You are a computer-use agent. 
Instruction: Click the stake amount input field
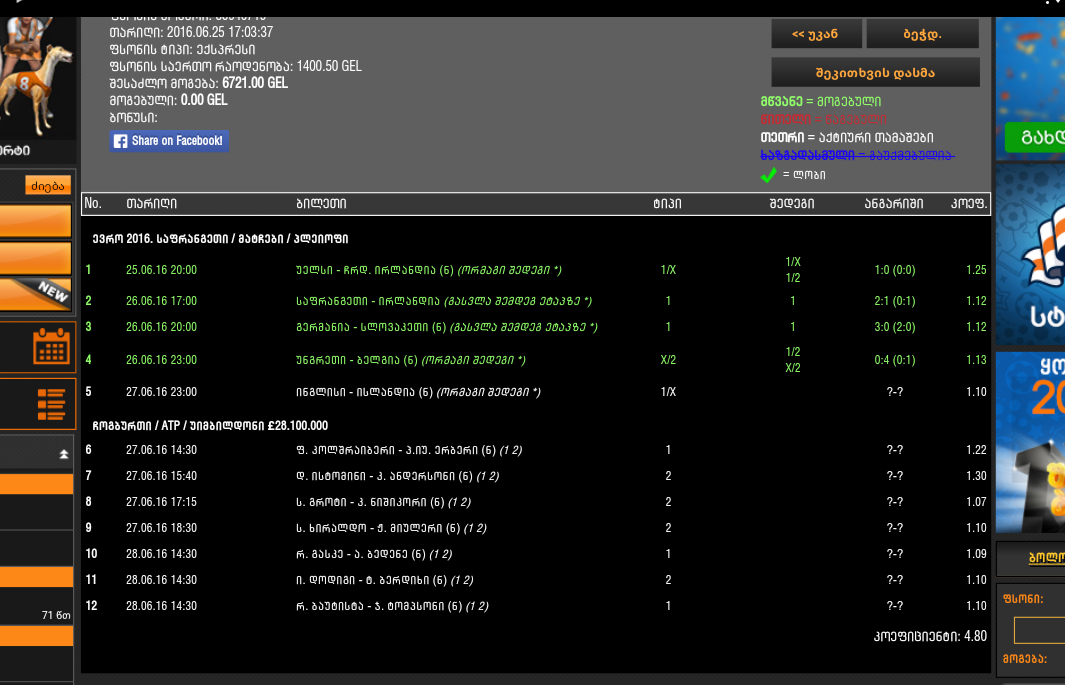1039,630
